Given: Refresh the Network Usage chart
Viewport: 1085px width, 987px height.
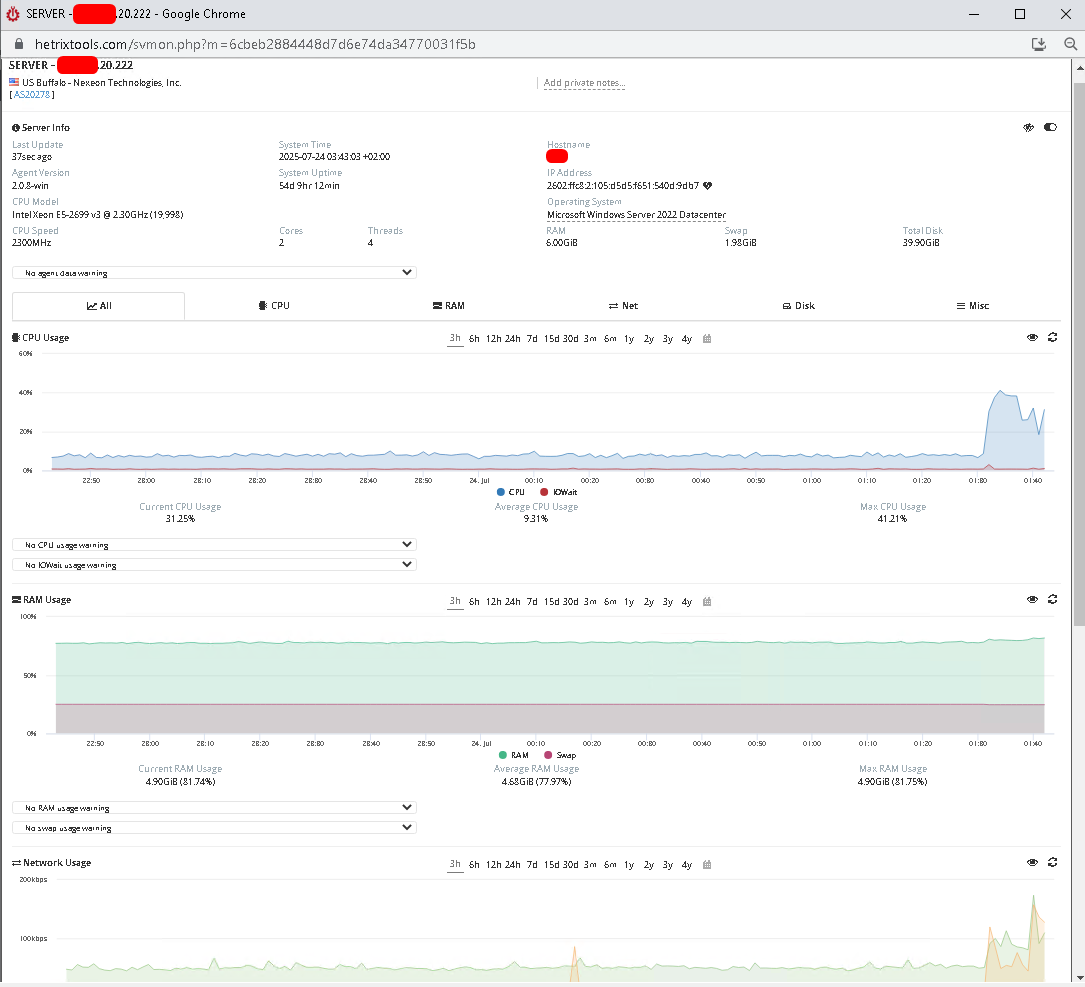Looking at the screenshot, I should 1052,862.
